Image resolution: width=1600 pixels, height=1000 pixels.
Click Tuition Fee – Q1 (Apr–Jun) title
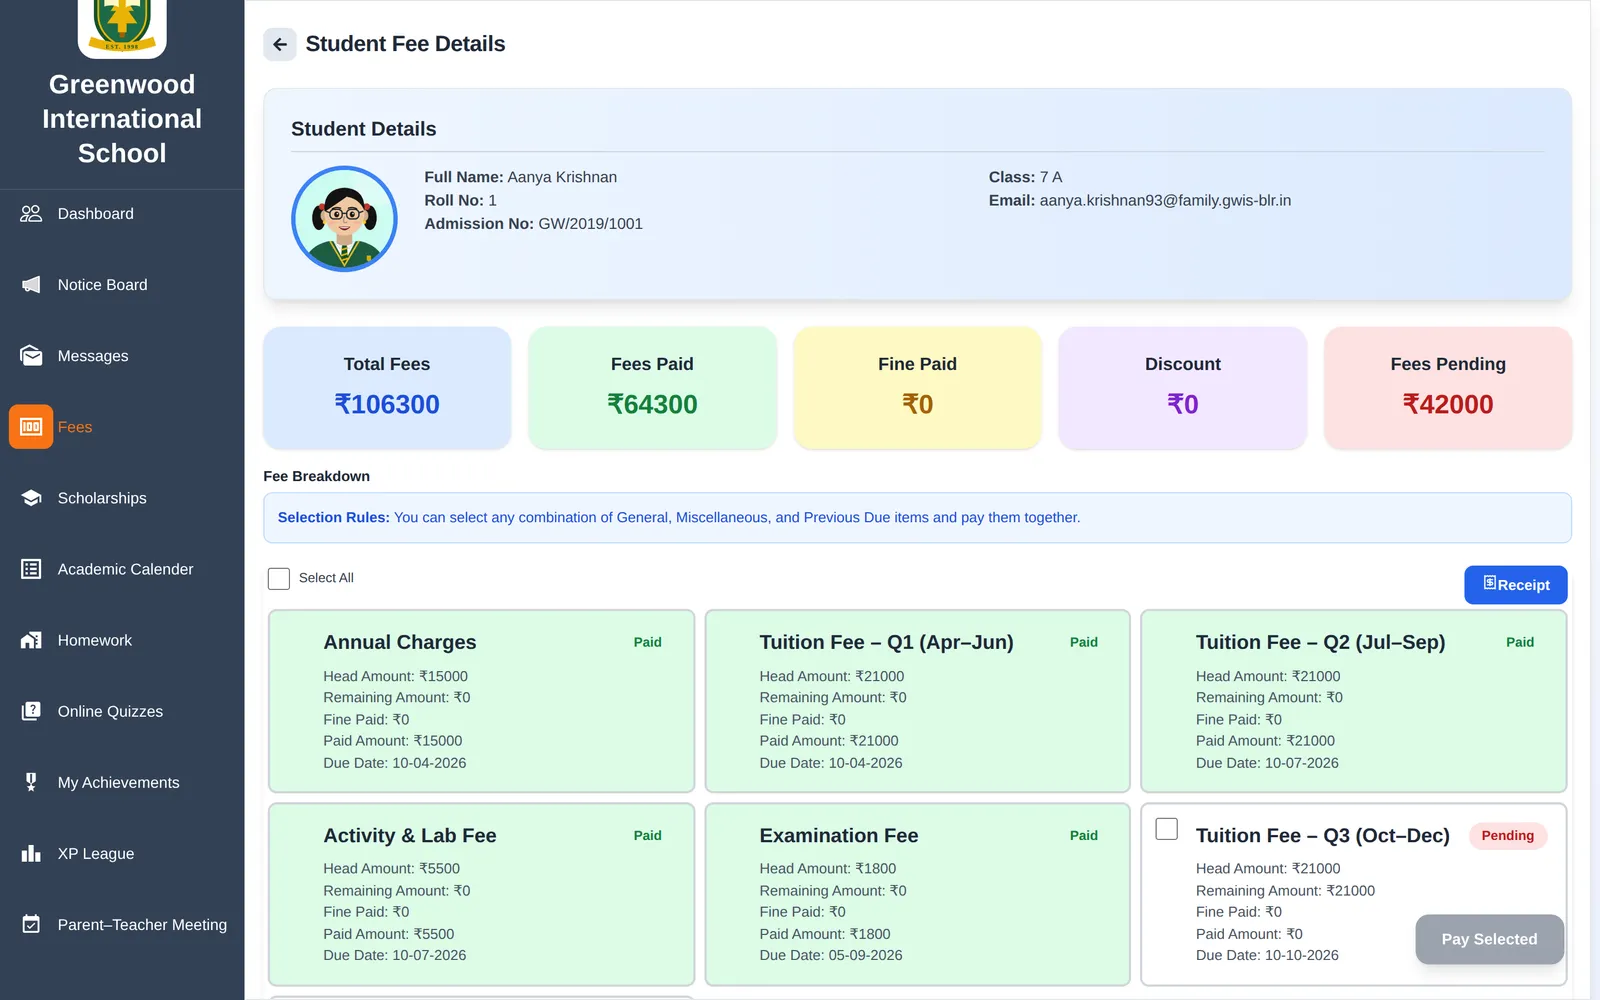886,642
